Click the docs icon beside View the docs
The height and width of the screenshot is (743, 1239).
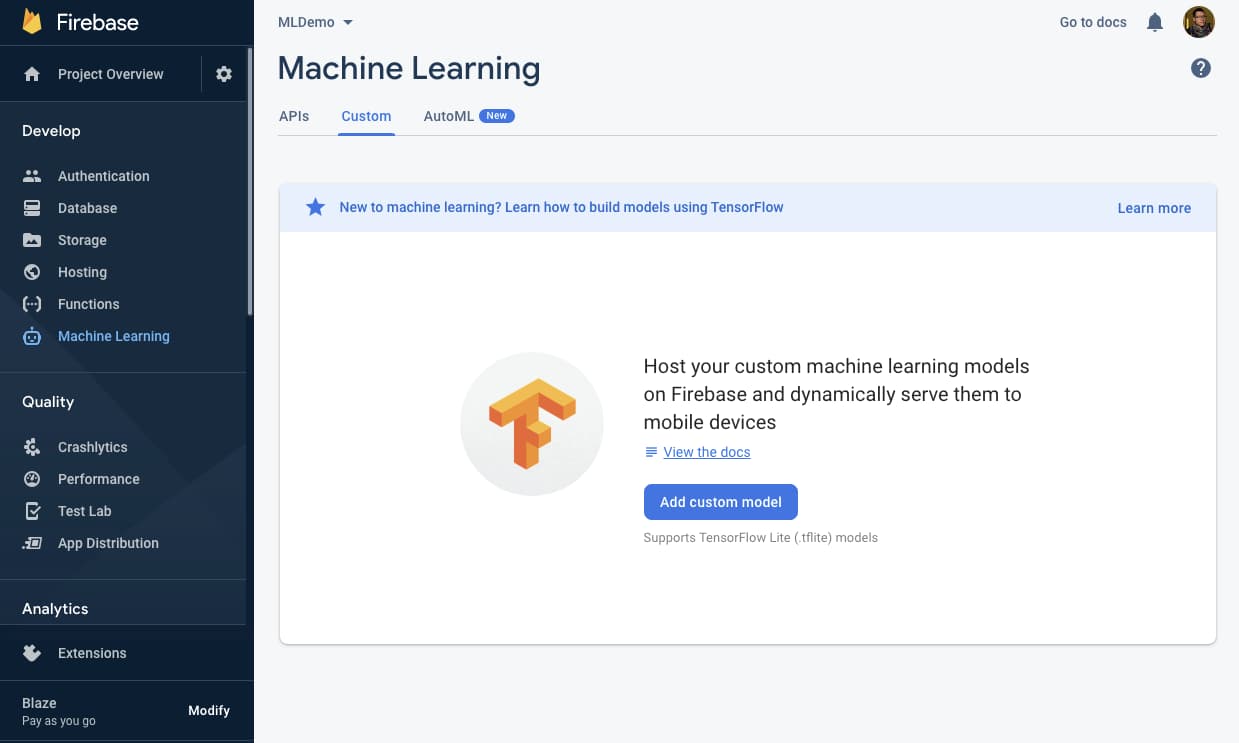pyautogui.click(x=652, y=452)
